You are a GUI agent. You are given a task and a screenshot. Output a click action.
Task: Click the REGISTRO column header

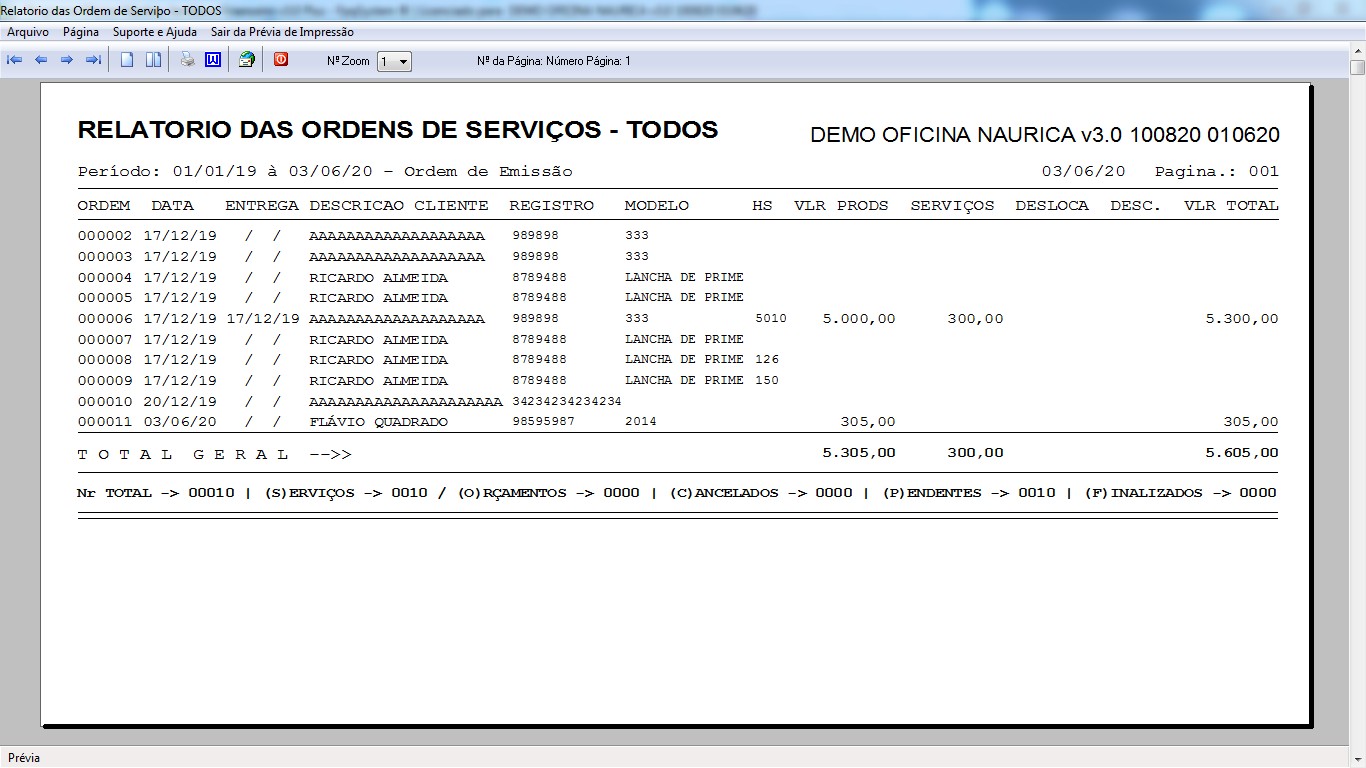tap(551, 205)
